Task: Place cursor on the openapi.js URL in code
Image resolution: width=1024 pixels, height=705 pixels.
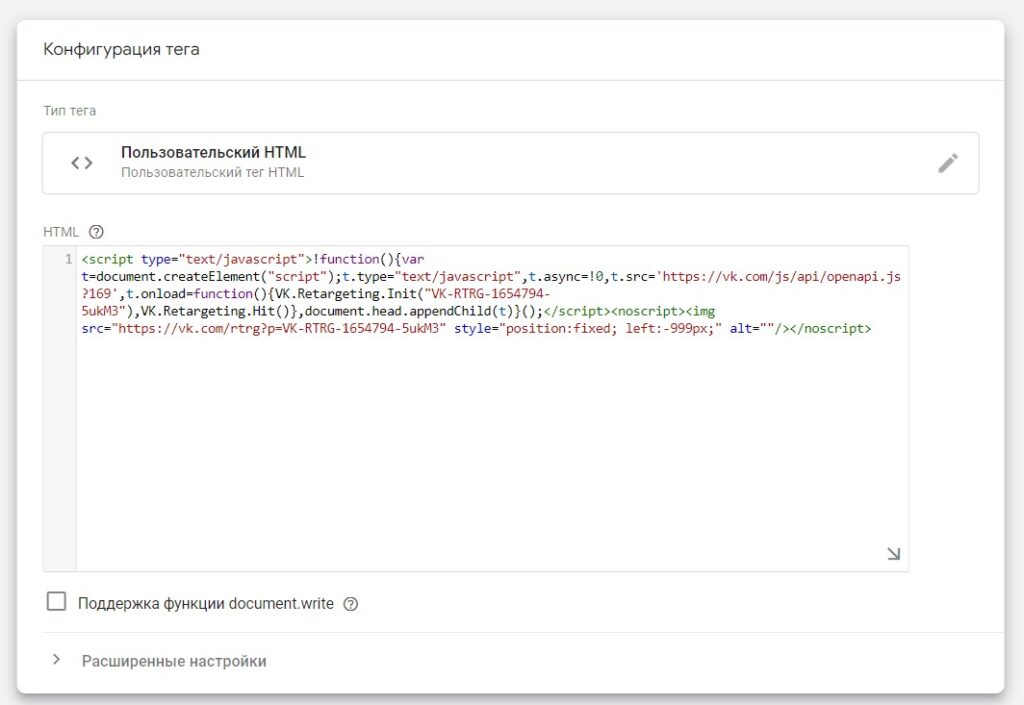Action: point(780,275)
